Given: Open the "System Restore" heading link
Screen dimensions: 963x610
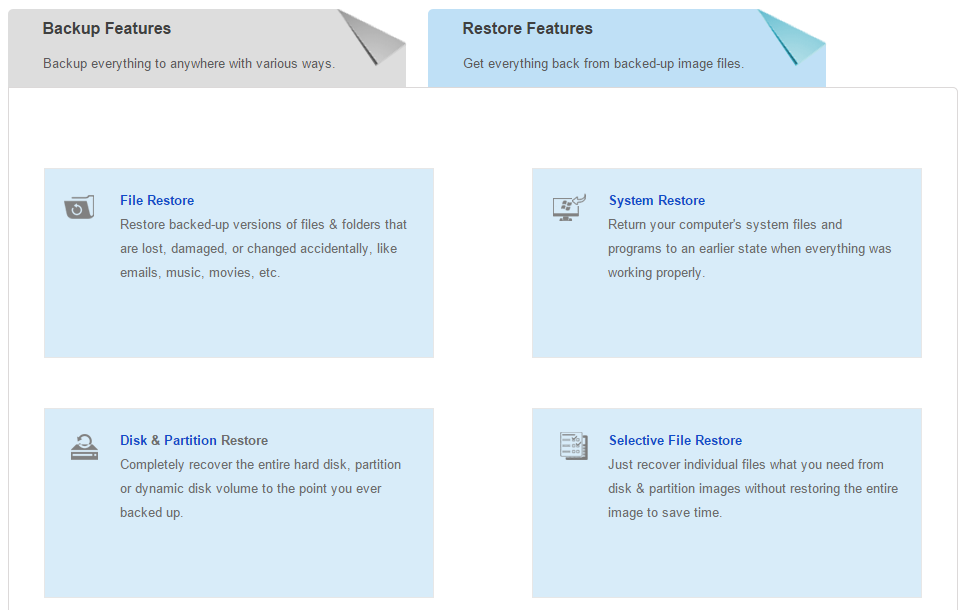Looking at the screenshot, I should [x=657, y=201].
